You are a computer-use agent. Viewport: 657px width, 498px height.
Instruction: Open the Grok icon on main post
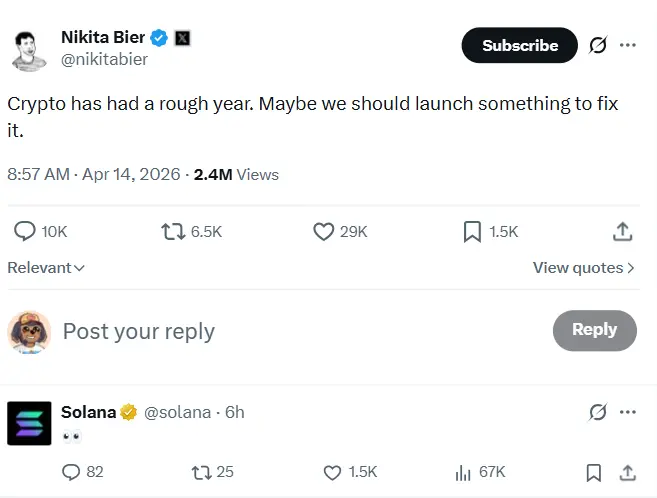pos(598,45)
